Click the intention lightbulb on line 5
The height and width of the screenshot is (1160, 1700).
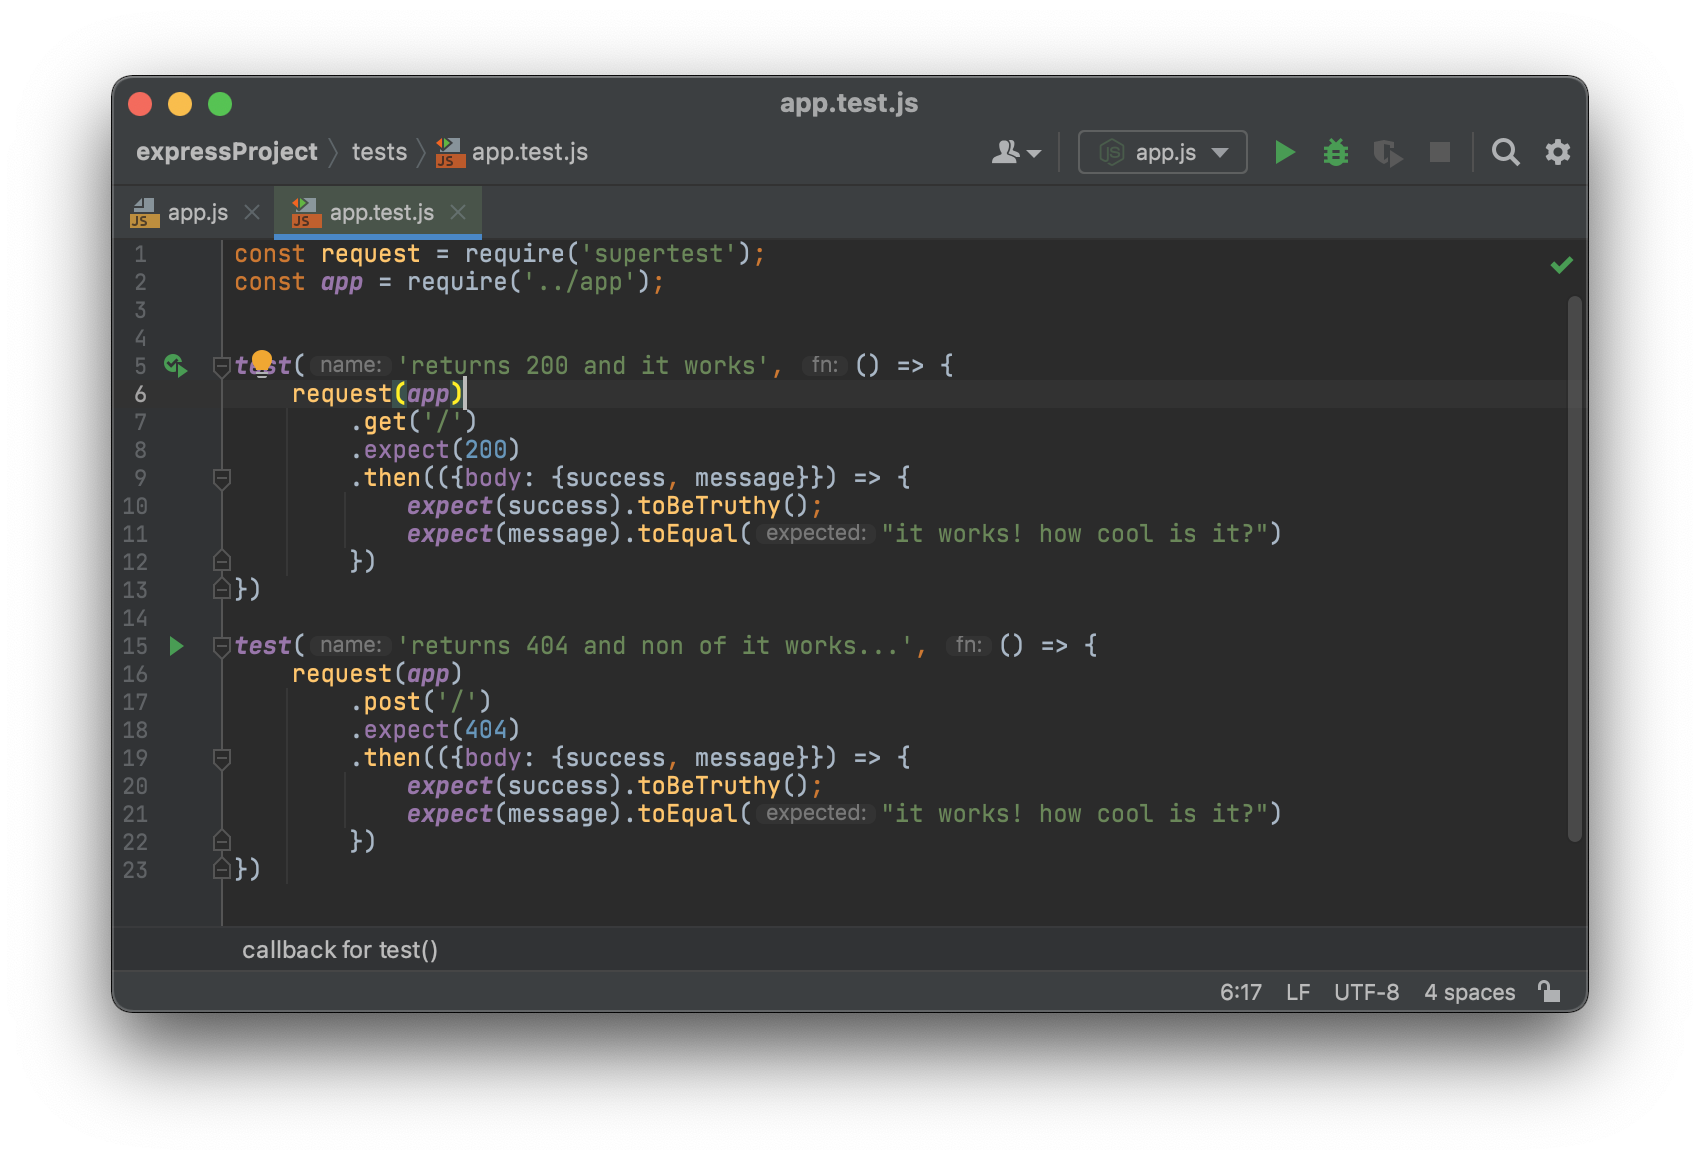point(262,361)
